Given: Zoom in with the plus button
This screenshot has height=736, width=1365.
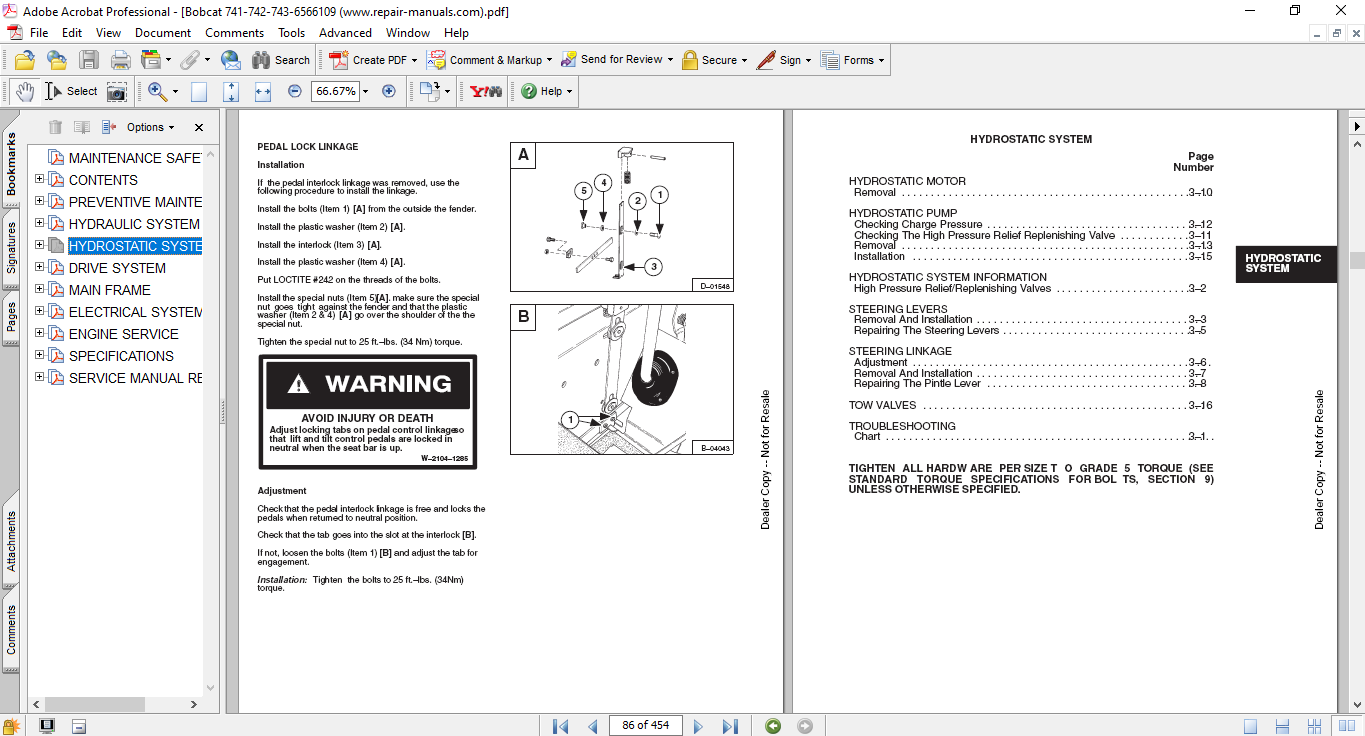Looking at the screenshot, I should [x=389, y=91].
